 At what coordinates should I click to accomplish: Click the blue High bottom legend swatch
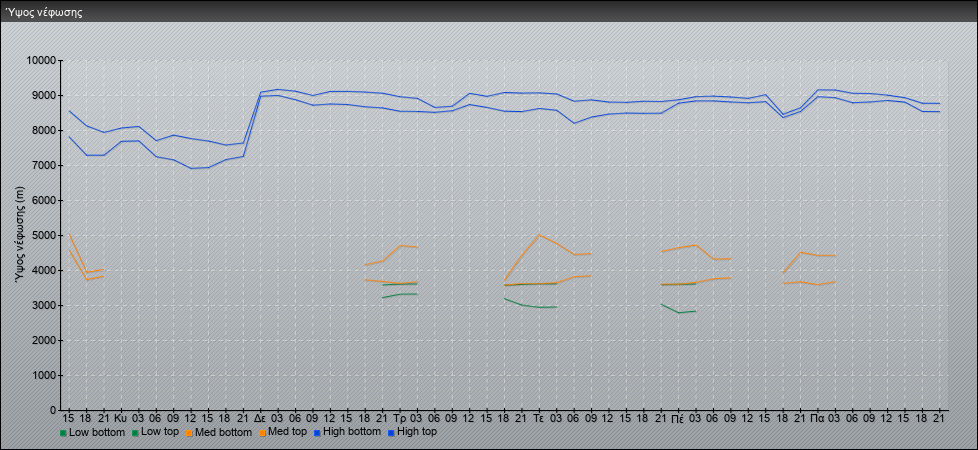pyautogui.click(x=317, y=433)
